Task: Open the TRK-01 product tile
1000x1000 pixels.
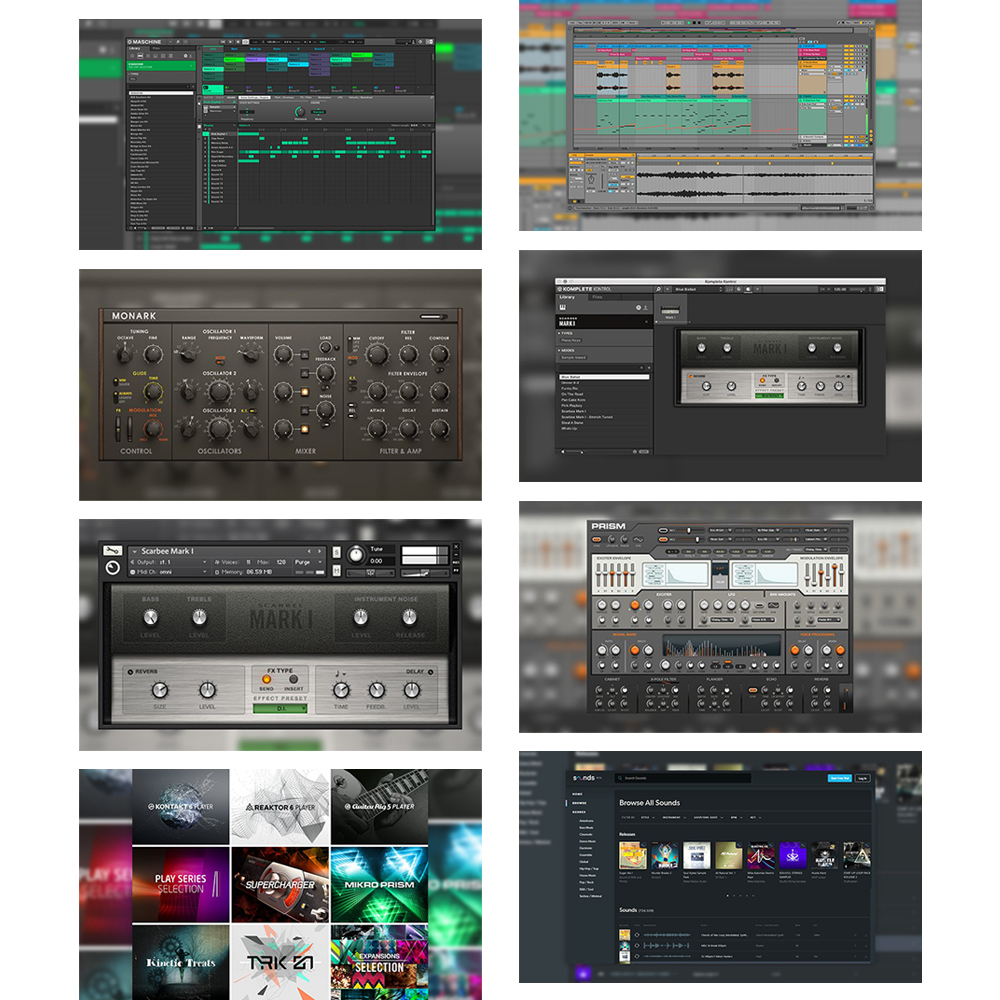Action: (281, 962)
